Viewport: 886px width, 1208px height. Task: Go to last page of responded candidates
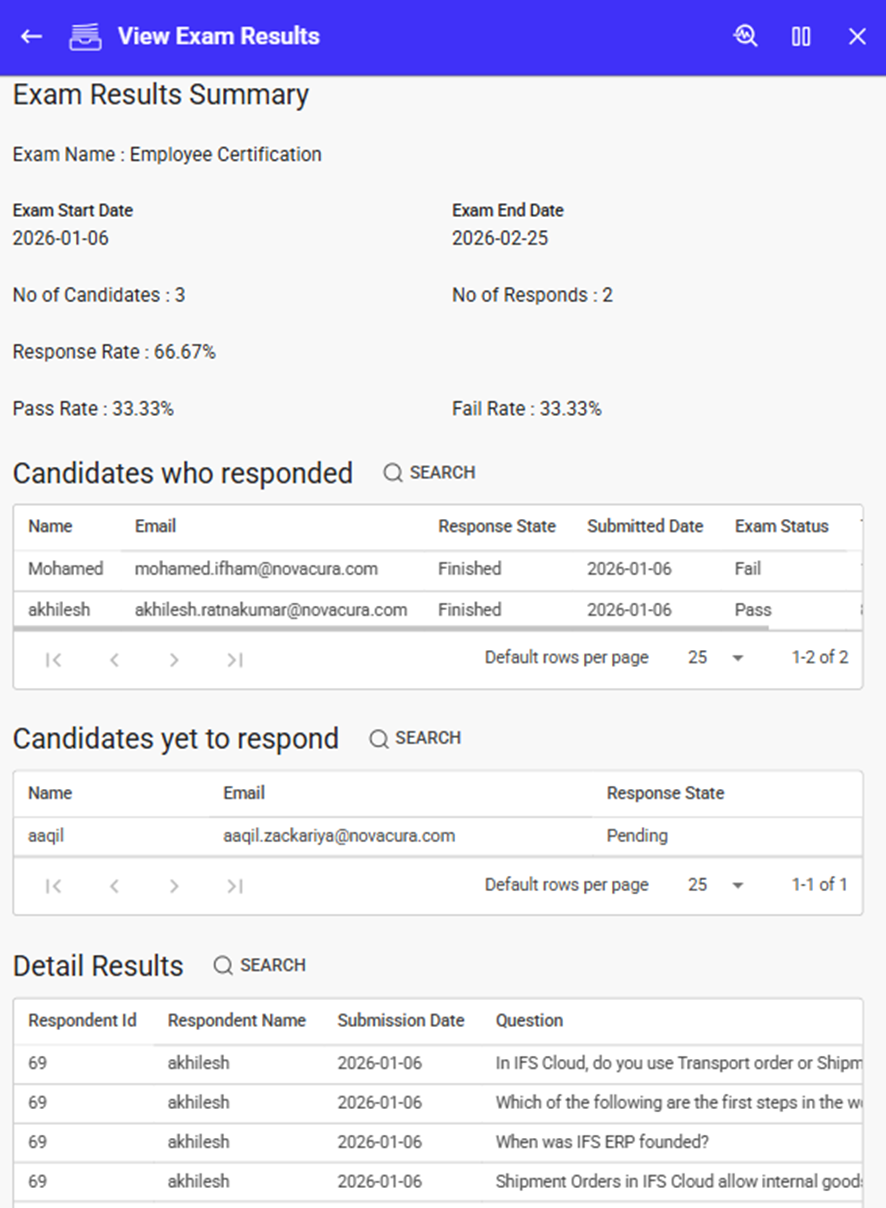pos(234,660)
